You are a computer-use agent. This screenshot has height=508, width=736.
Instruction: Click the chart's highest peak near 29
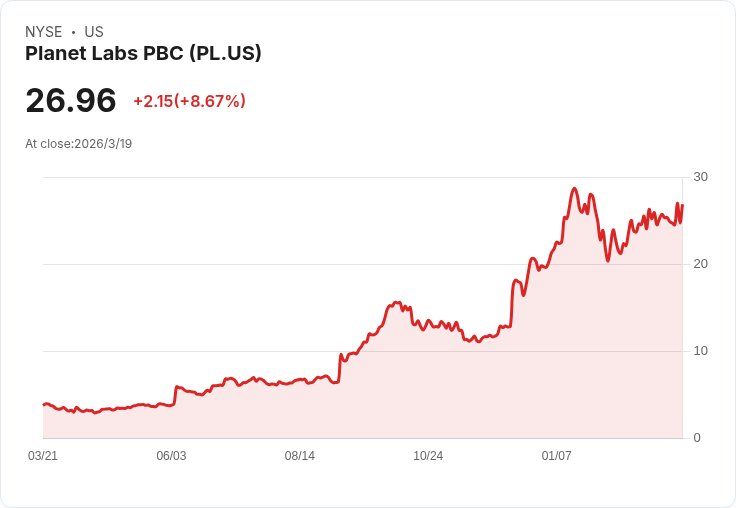point(575,189)
